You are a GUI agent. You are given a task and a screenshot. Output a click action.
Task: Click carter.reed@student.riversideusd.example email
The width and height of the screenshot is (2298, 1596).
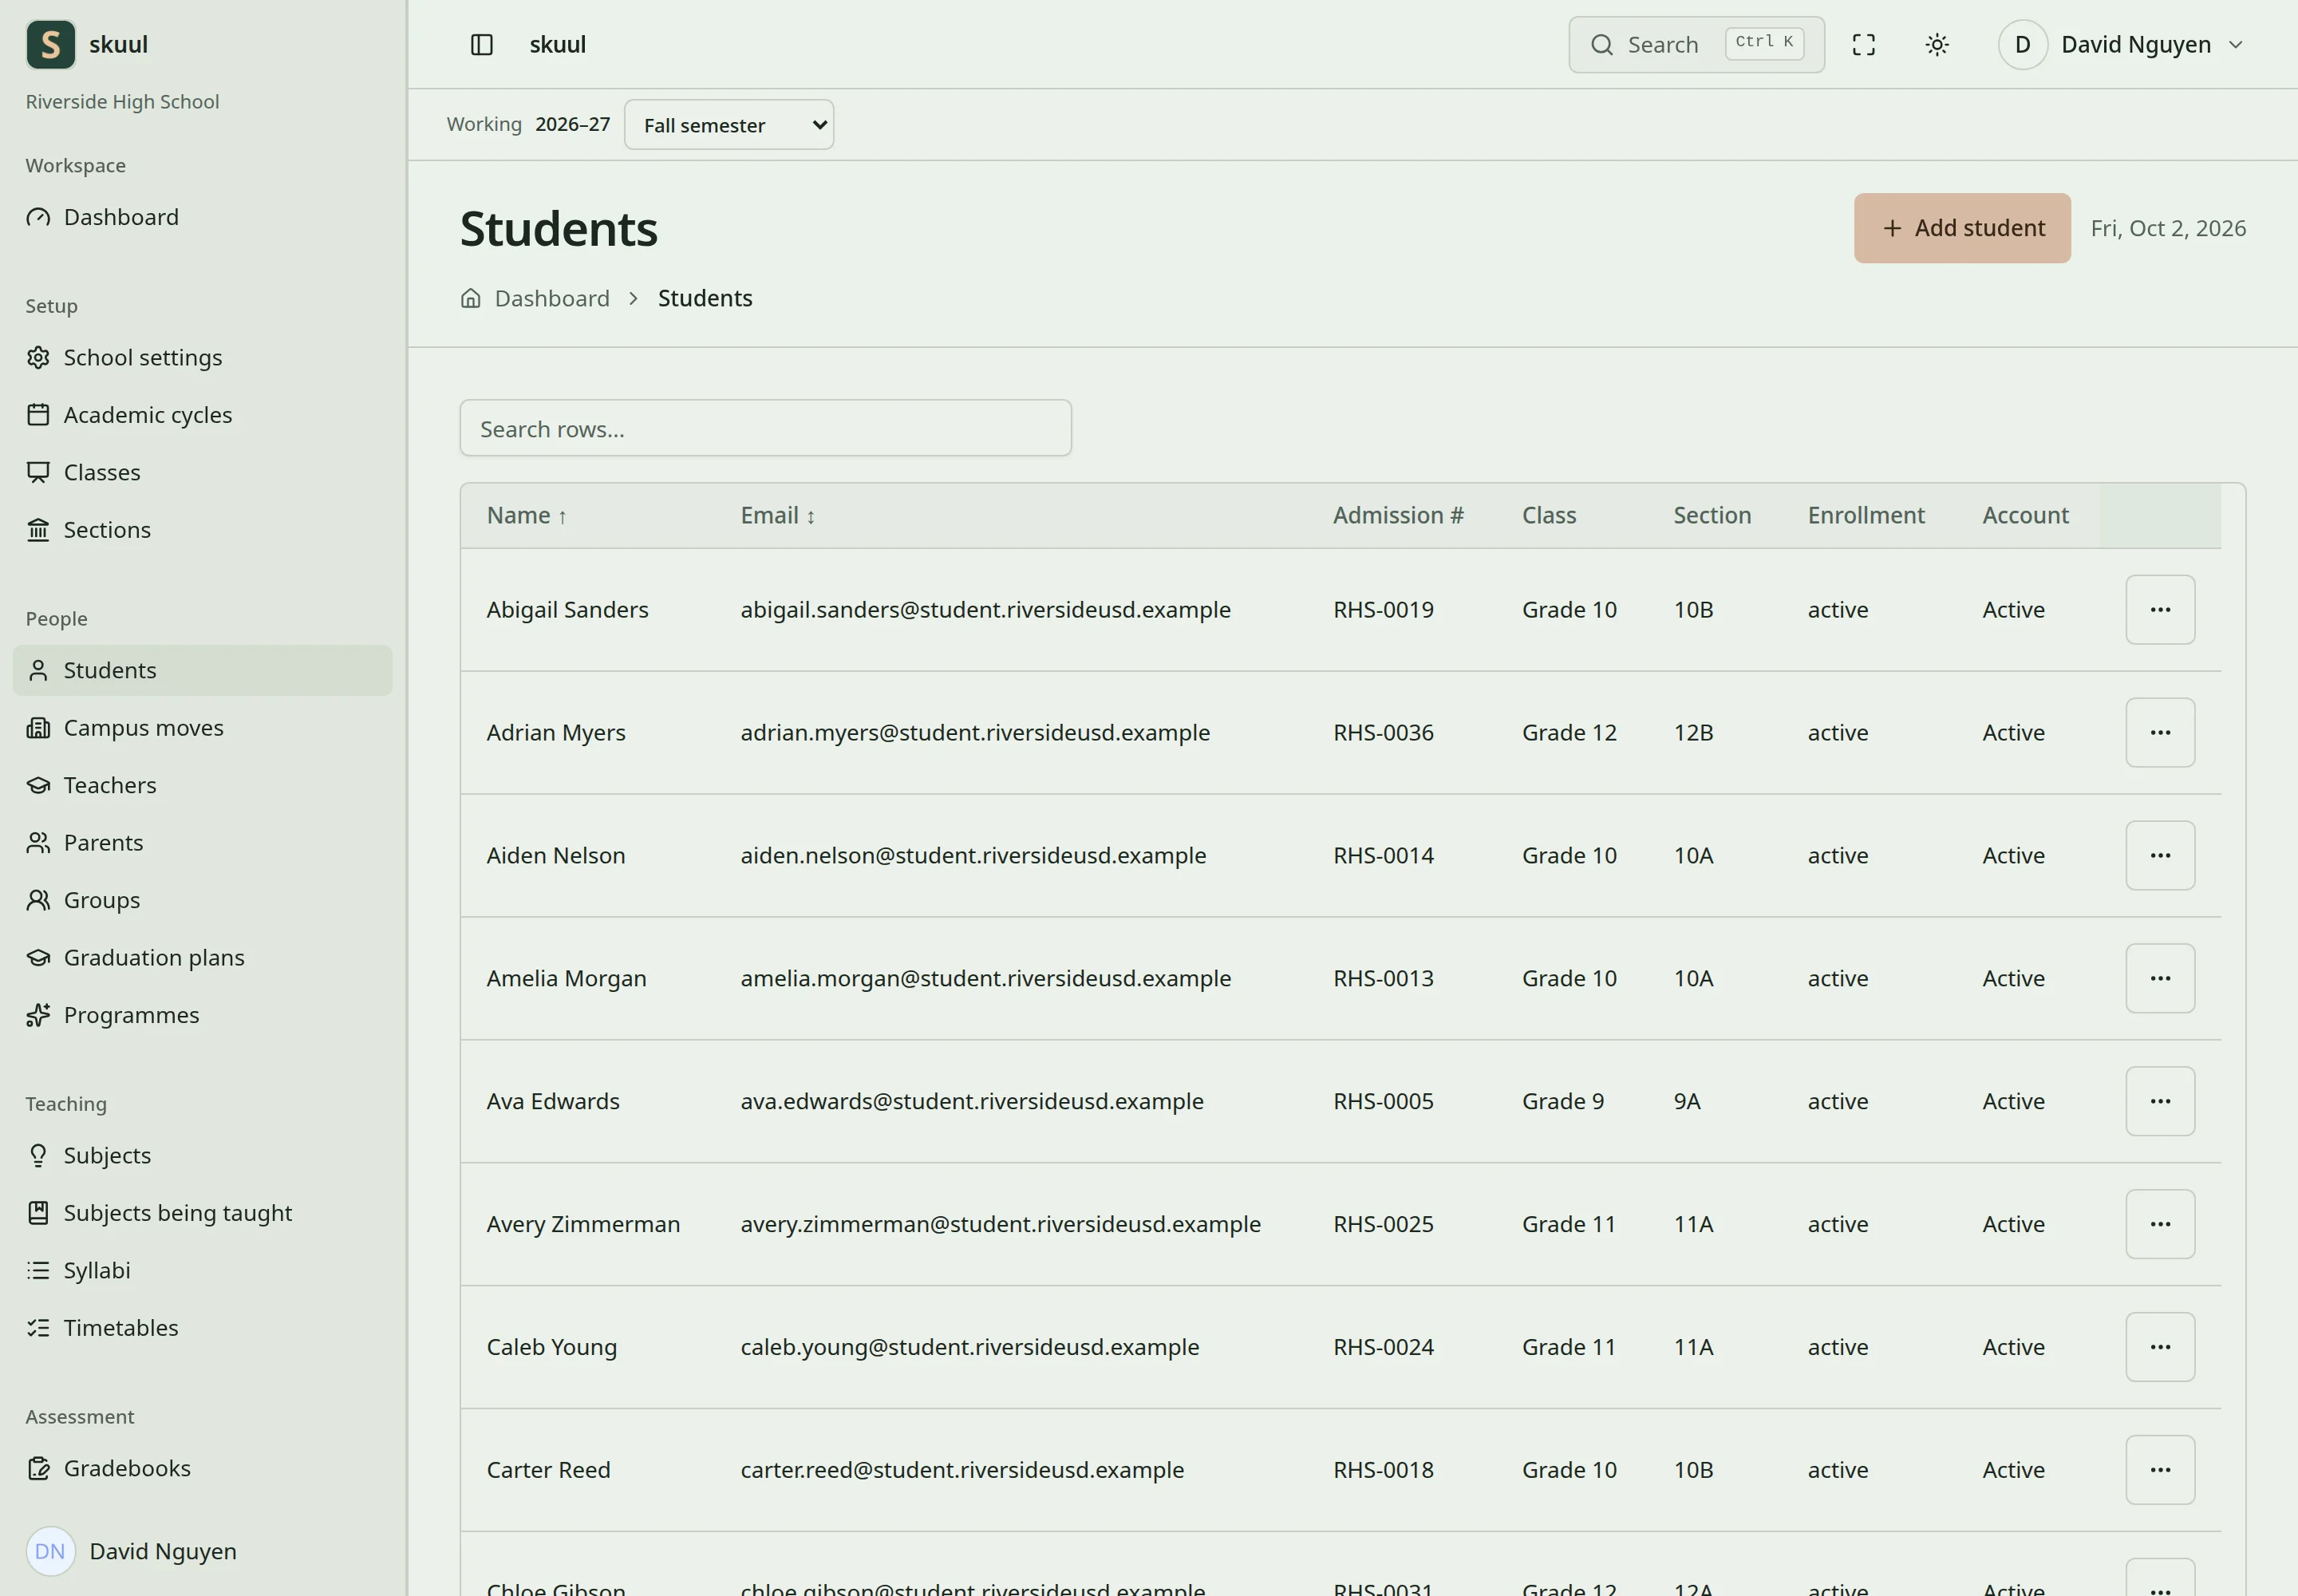coord(962,1470)
